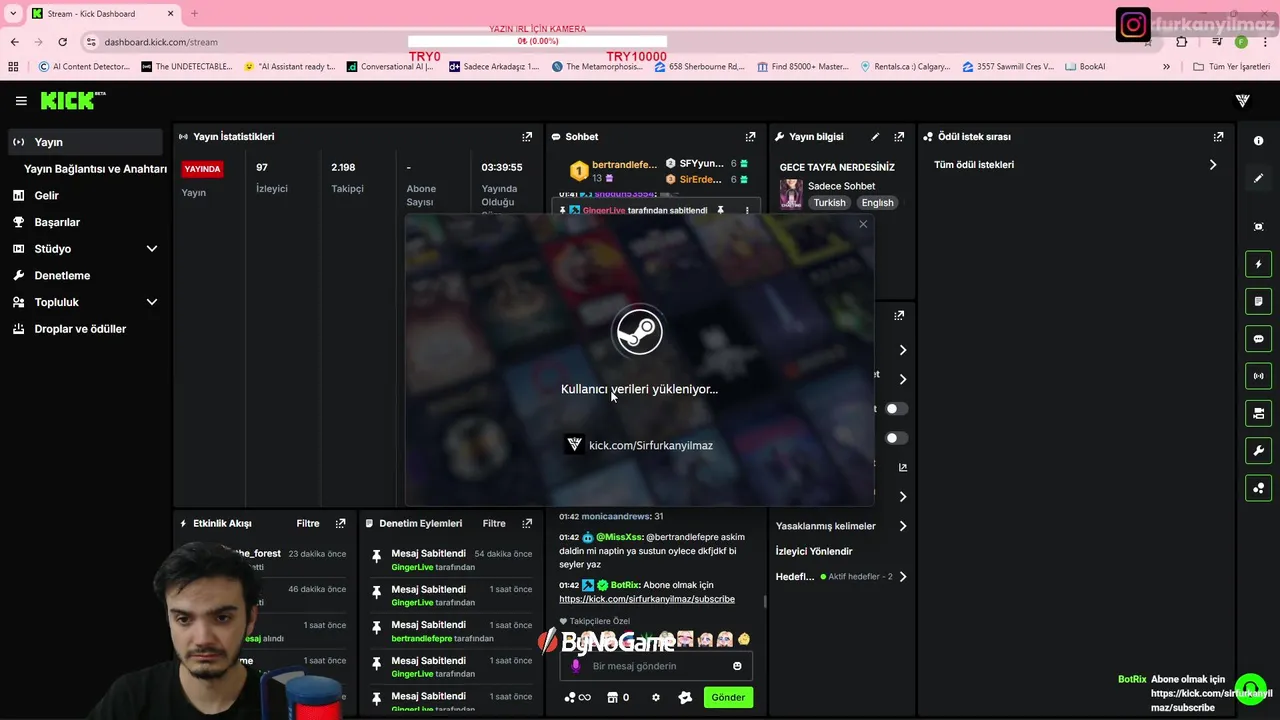Open Tüm ödül istekleri chevron
This screenshot has height=720, width=1280.
point(1213,165)
